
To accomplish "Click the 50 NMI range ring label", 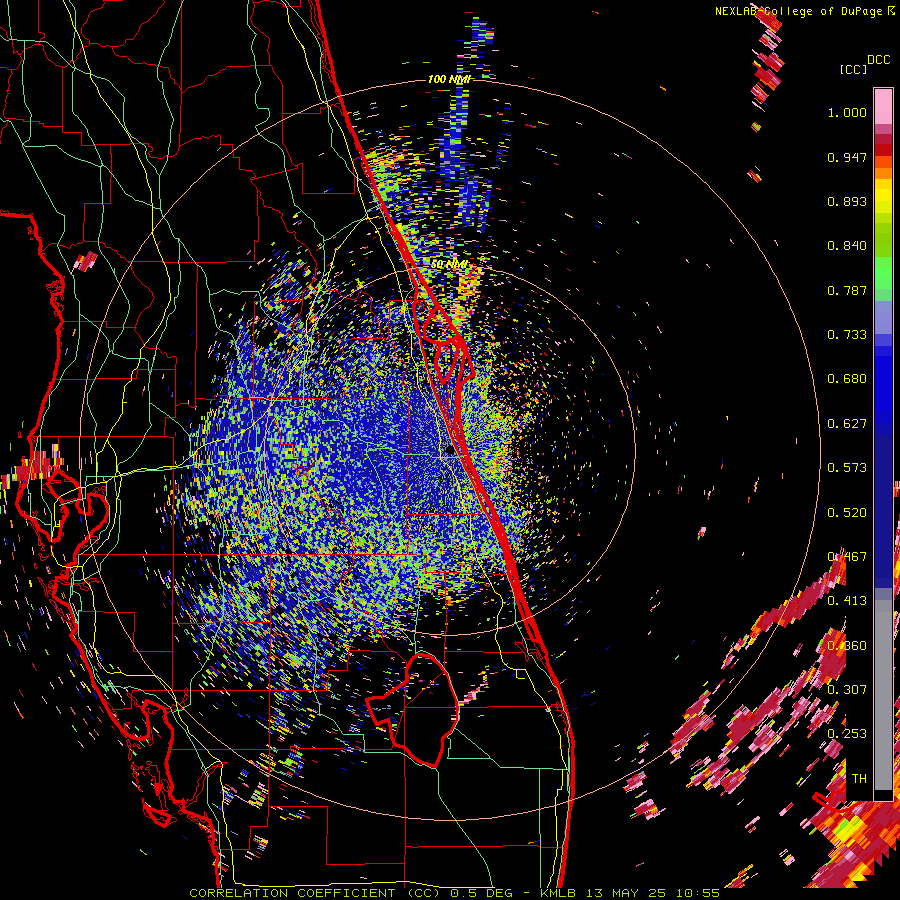I will click(x=449, y=265).
